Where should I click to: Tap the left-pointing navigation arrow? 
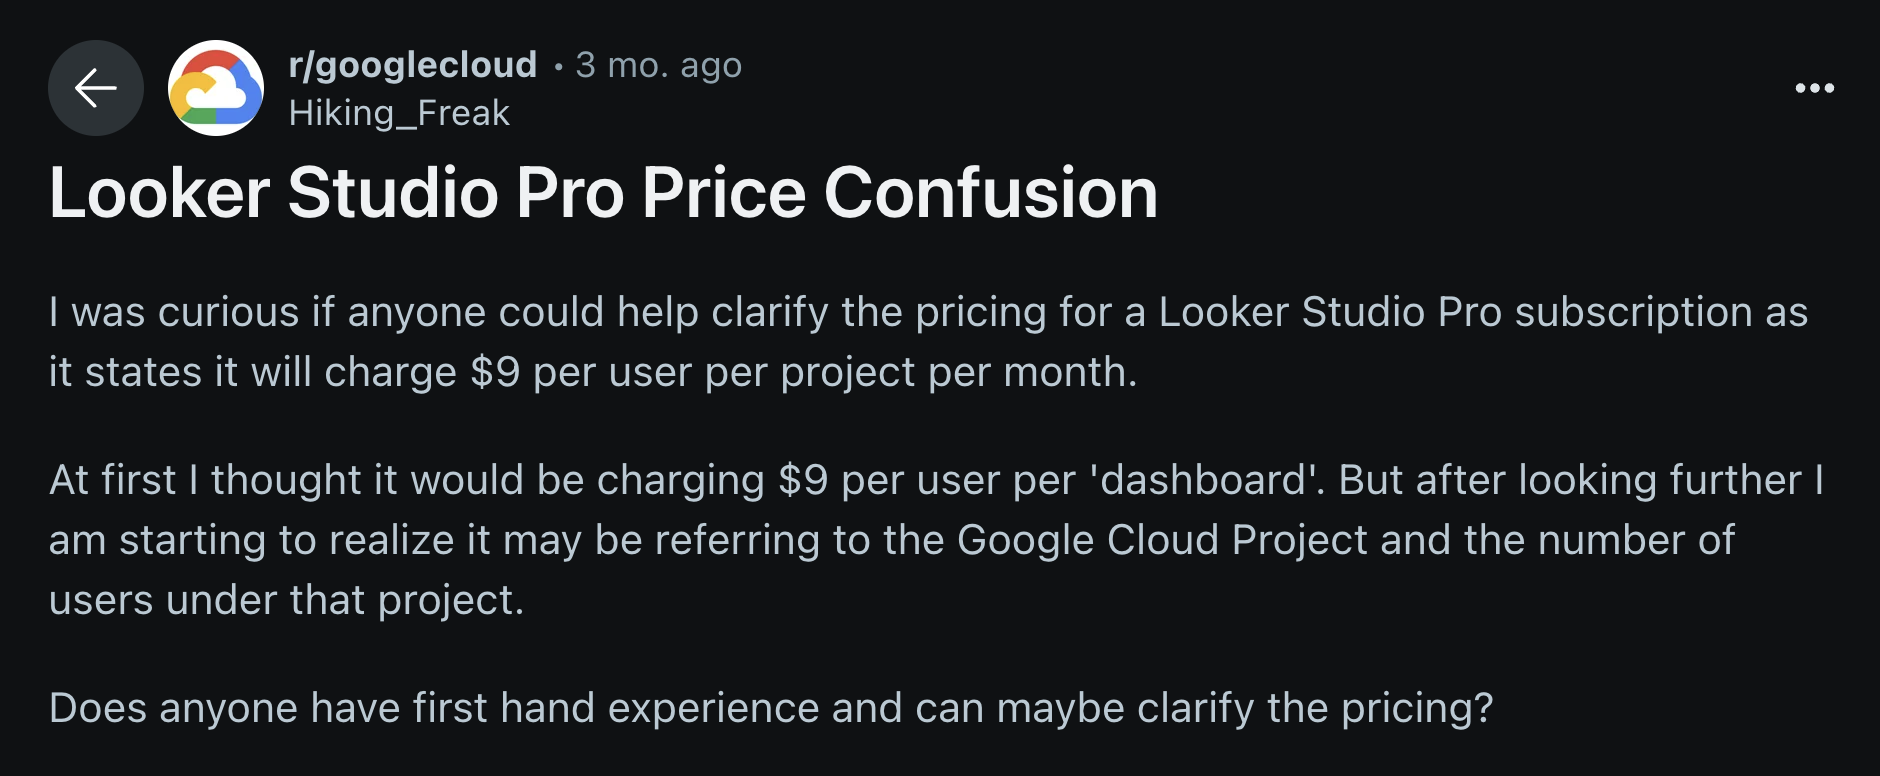[95, 90]
